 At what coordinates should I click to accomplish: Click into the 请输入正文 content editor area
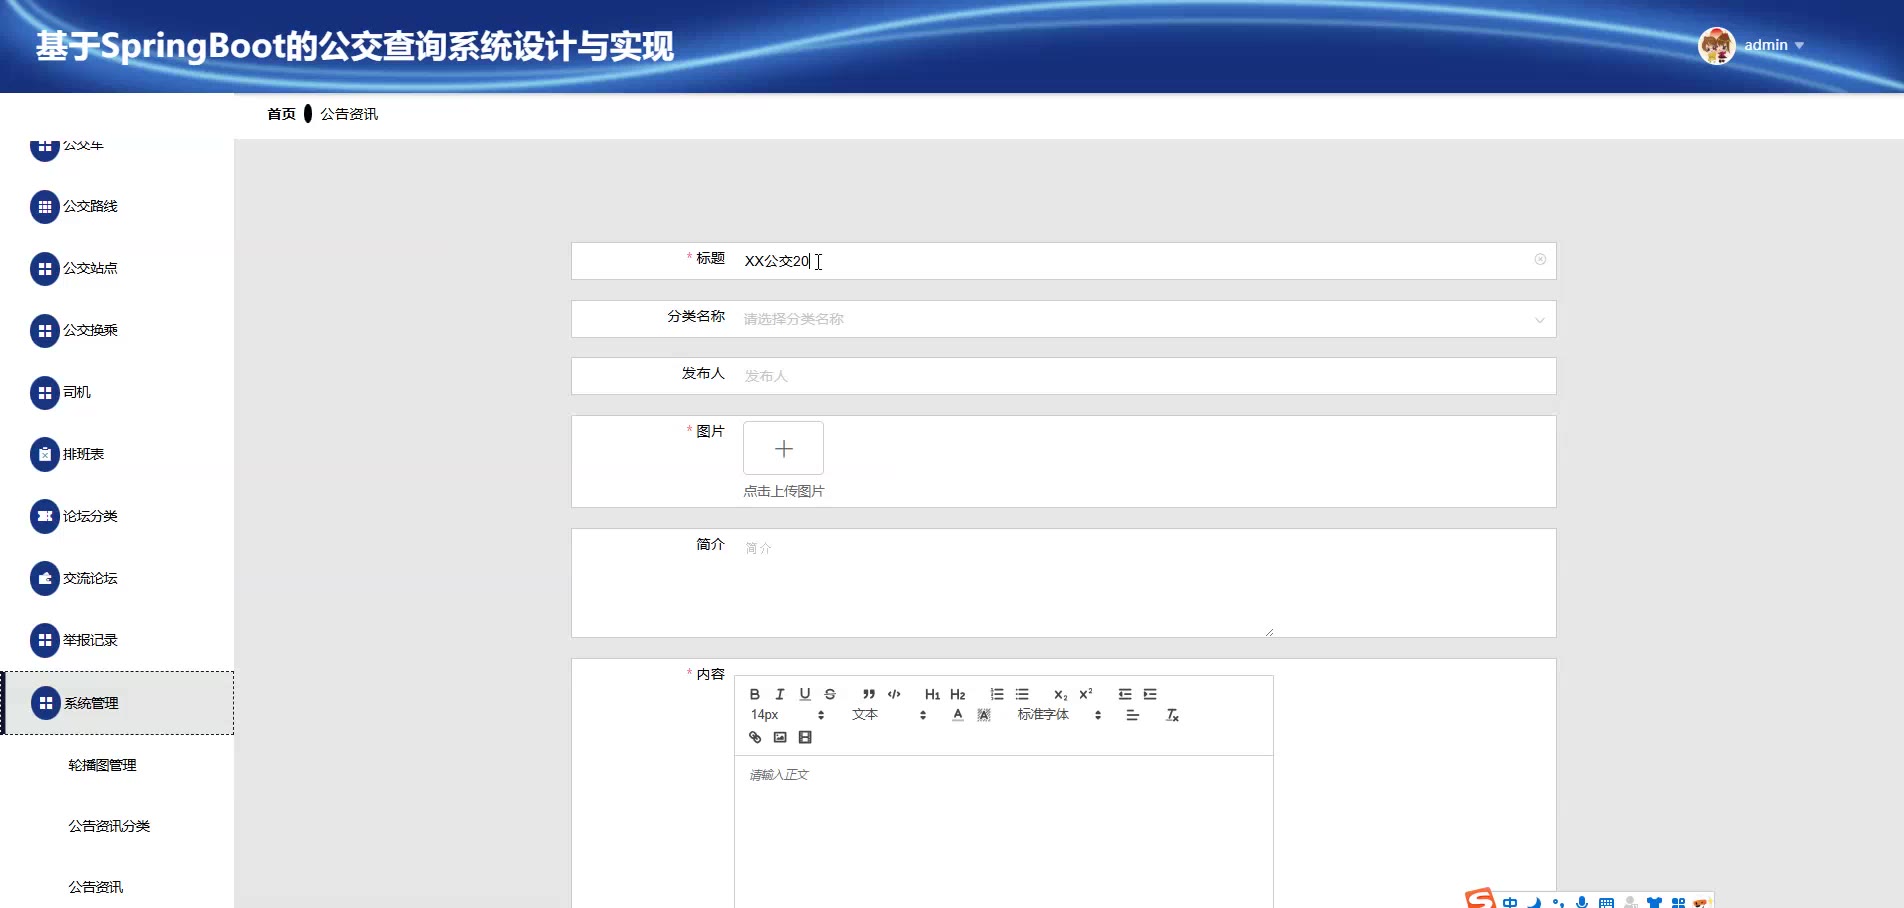(1004, 832)
